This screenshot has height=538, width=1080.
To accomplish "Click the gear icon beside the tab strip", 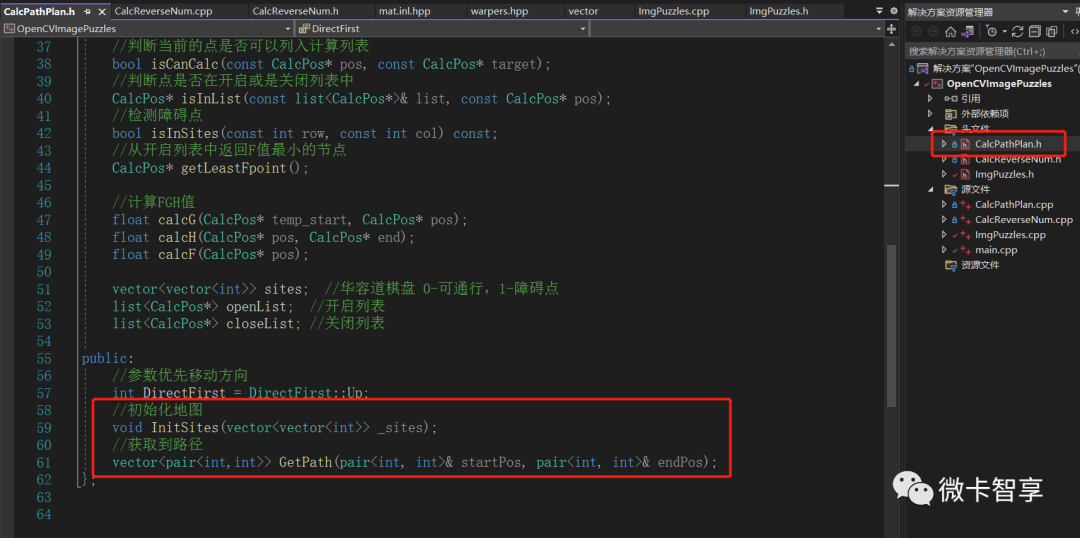I will (x=894, y=11).
